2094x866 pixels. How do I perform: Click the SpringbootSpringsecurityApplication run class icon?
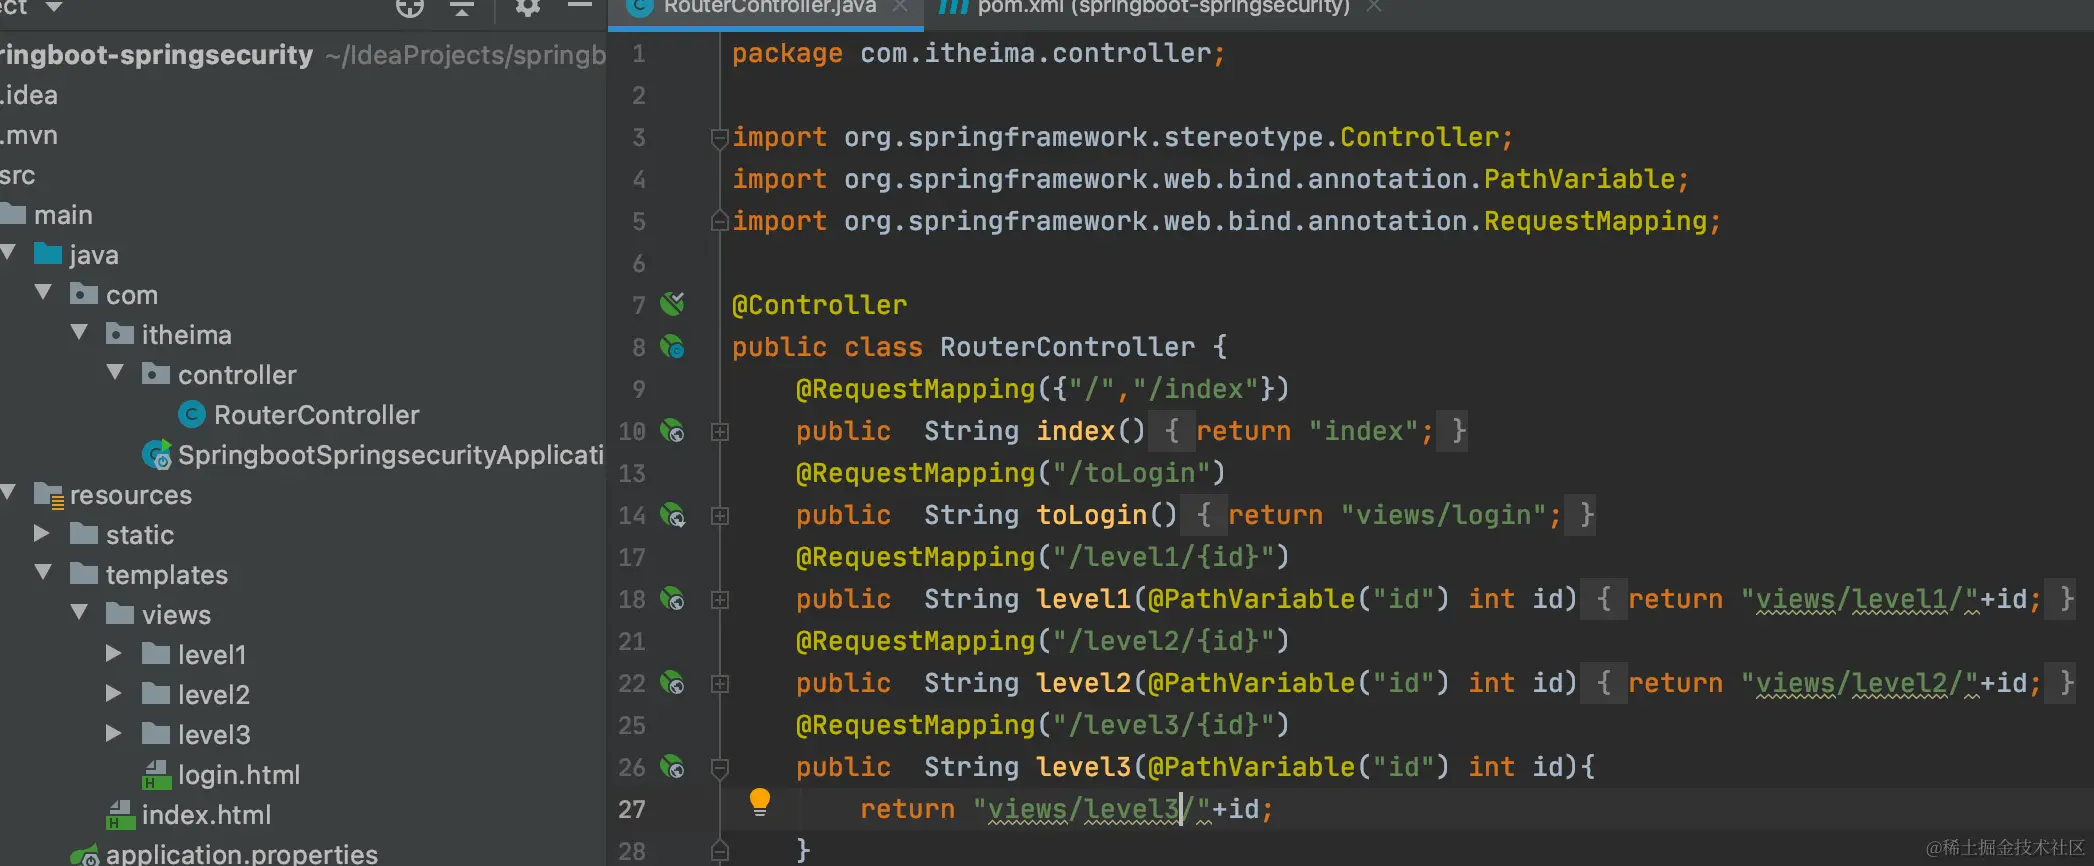157,455
